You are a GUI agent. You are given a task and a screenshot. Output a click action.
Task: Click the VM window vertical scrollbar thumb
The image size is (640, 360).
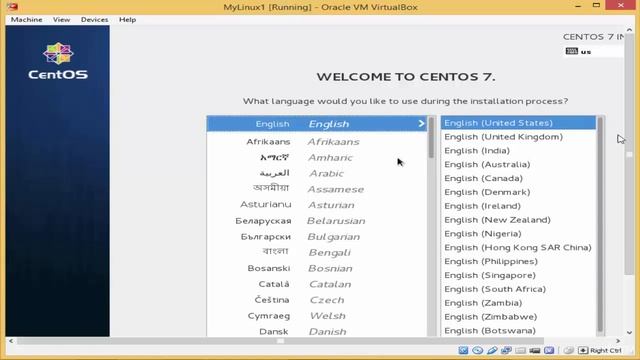coord(629,155)
